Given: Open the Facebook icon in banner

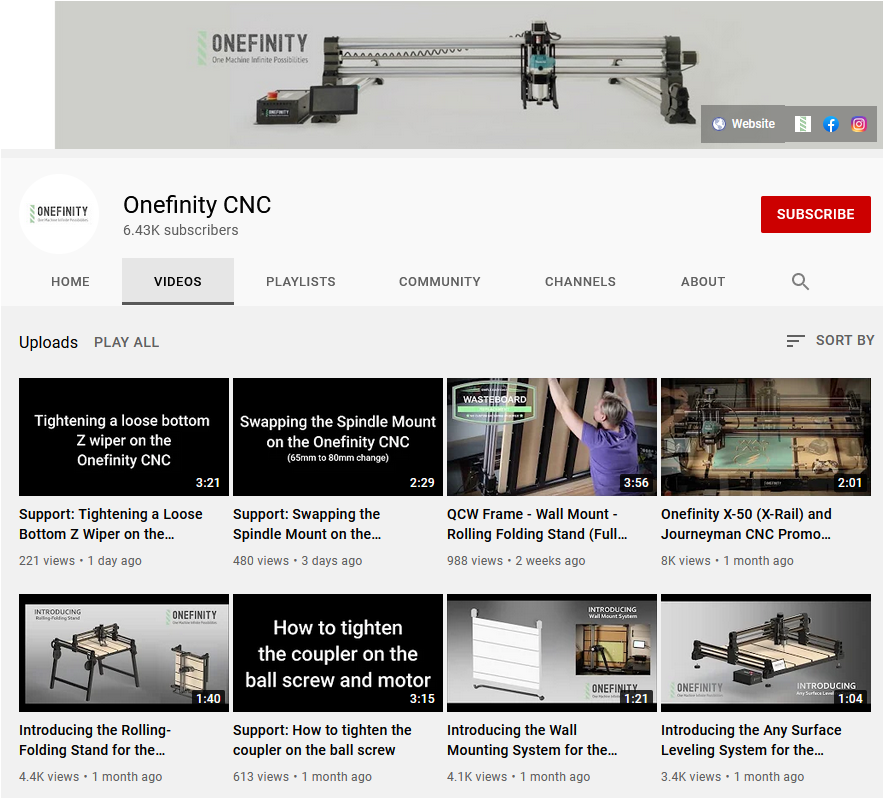Looking at the screenshot, I should tap(831, 124).
